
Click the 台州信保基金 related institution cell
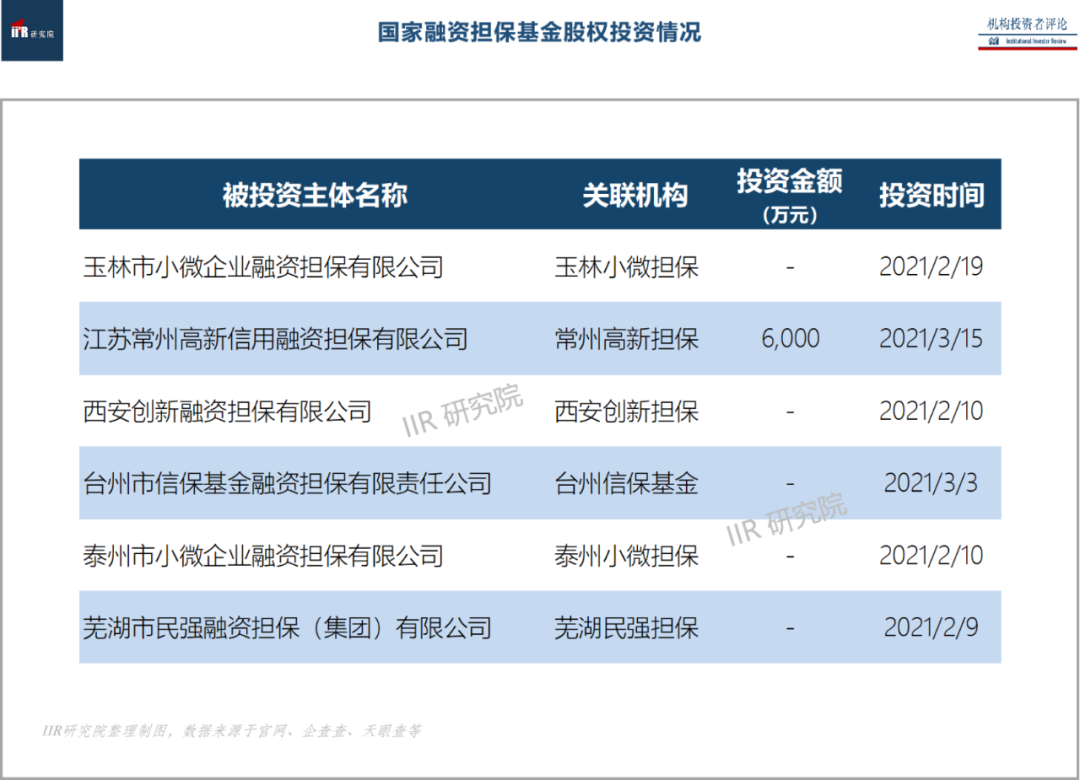(626, 484)
